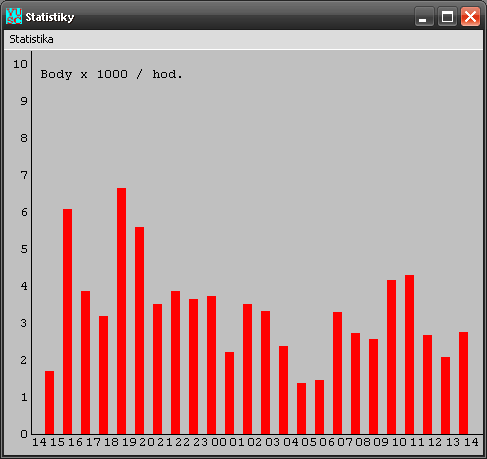
Task: Open the Statistika menu
Action: (31, 39)
